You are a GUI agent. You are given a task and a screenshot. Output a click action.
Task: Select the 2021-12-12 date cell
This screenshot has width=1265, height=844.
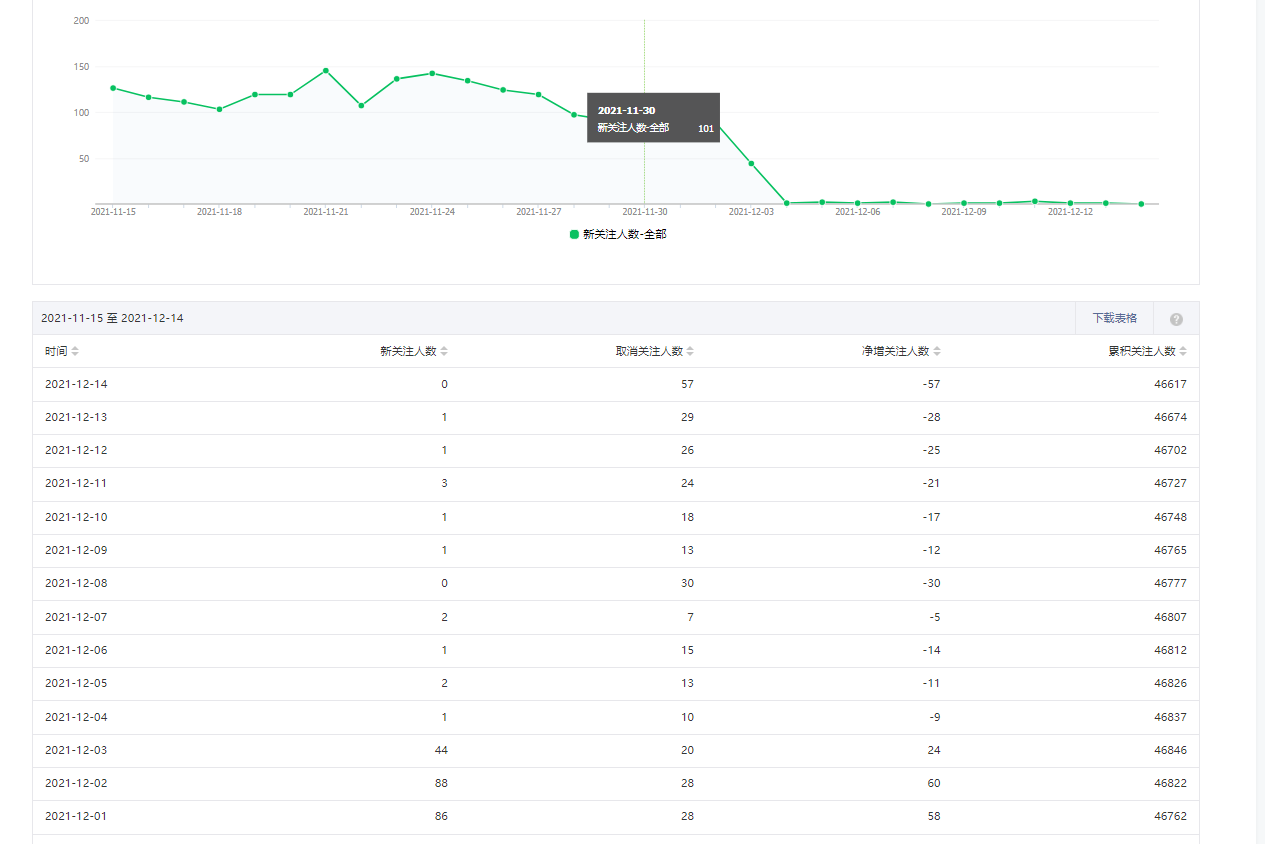pyautogui.click(x=76, y=450)
